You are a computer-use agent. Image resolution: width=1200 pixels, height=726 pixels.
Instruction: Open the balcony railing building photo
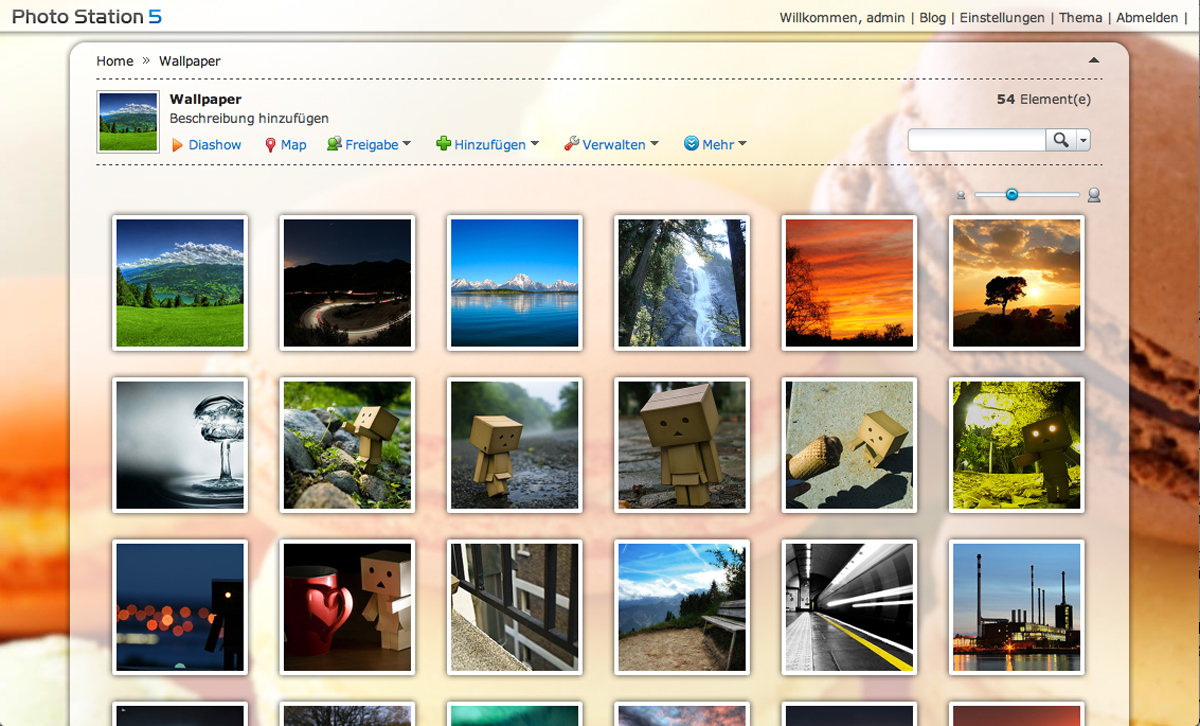[514, 607]
